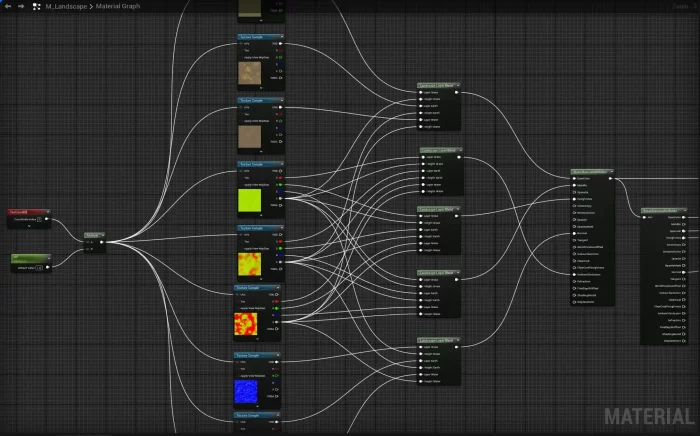
Task: Click the forward navigation arrow
Action: click(20, 6)
